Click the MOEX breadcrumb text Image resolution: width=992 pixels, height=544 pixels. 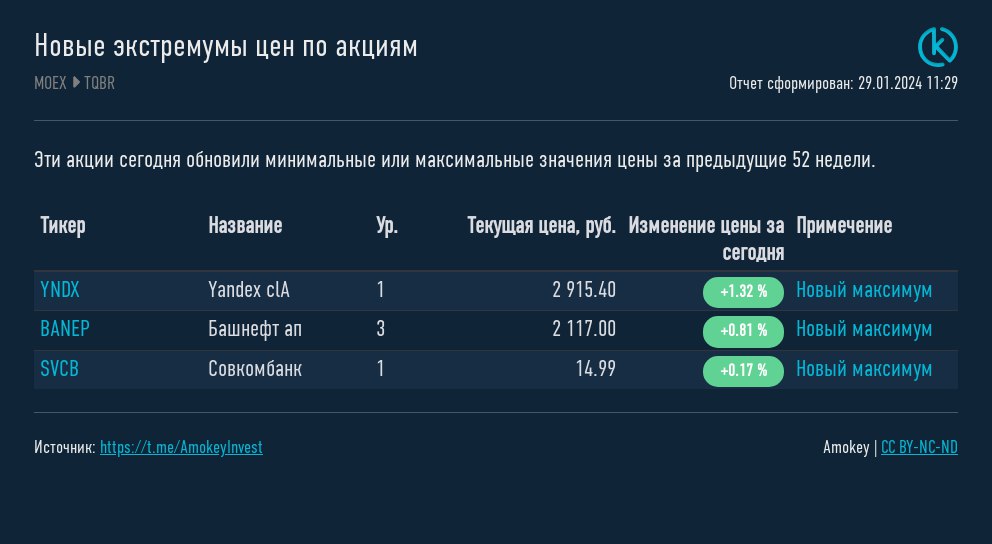pos(50,83)
